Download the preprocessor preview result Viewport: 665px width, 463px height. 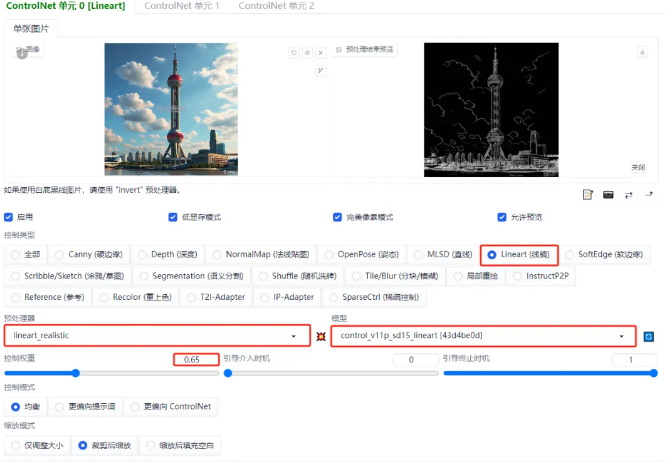pos(643,52)
